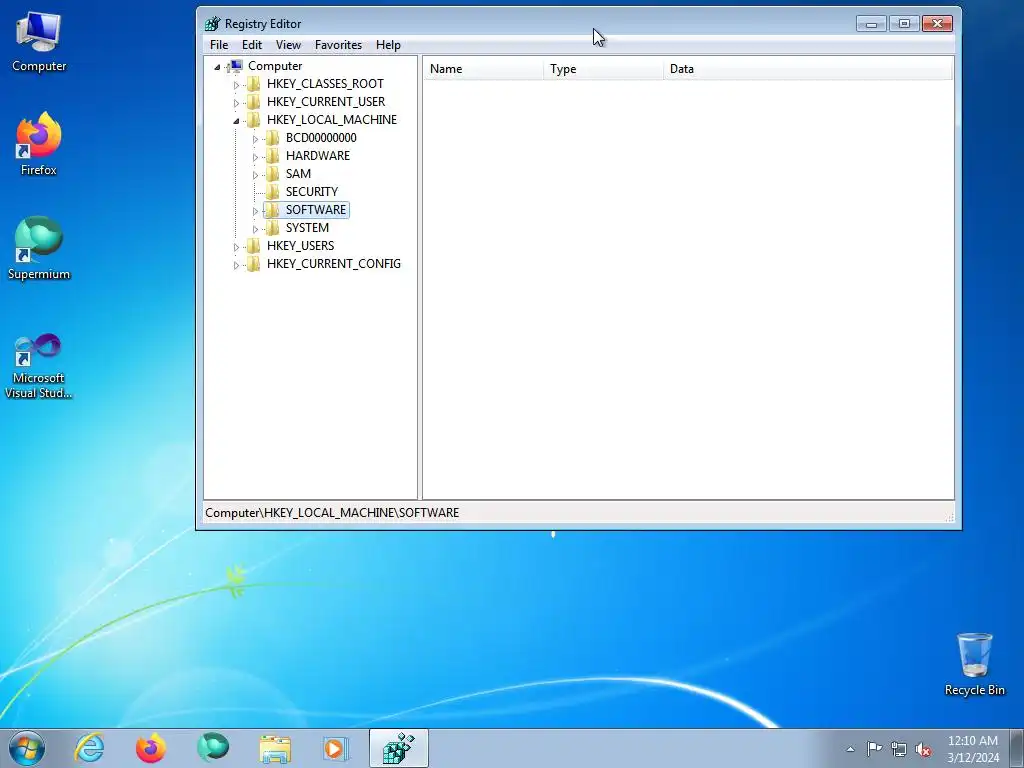Open the muted volume tray icon
This screenshot has height=768, width=1024.
[x=923, y=749]
